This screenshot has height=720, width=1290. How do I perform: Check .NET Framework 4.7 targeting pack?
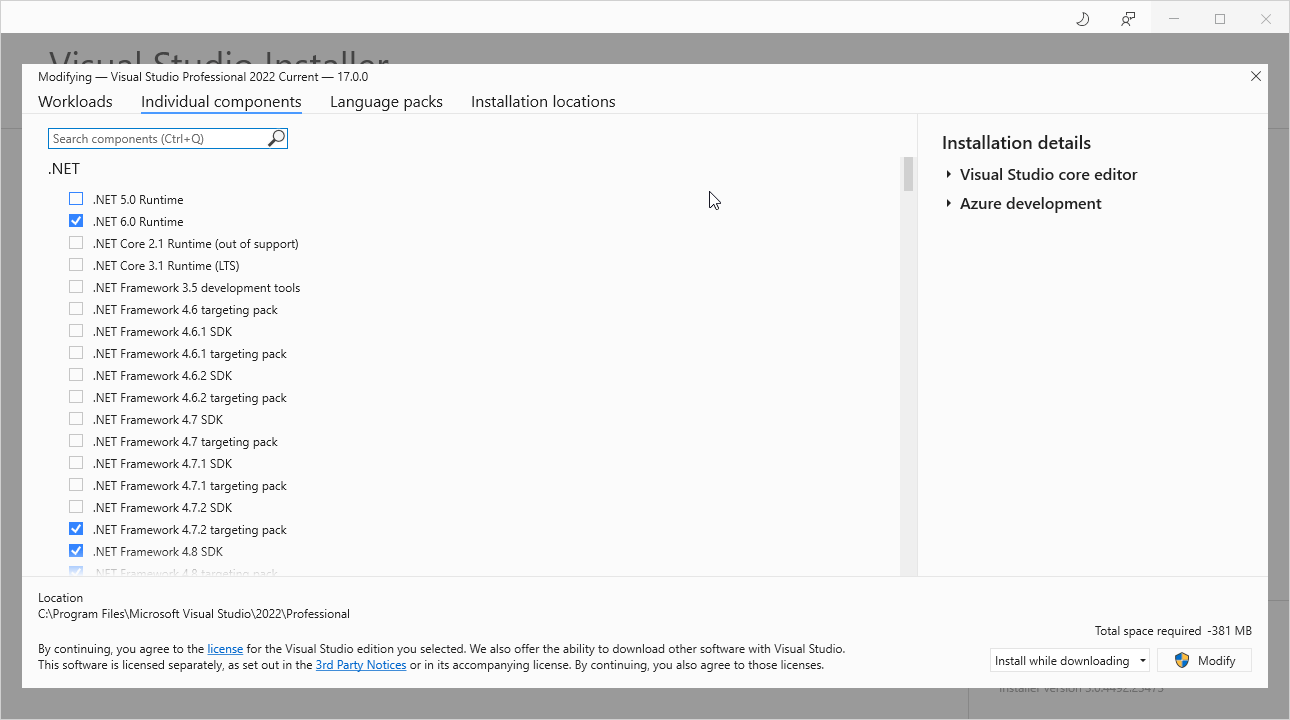click(76, 441)
